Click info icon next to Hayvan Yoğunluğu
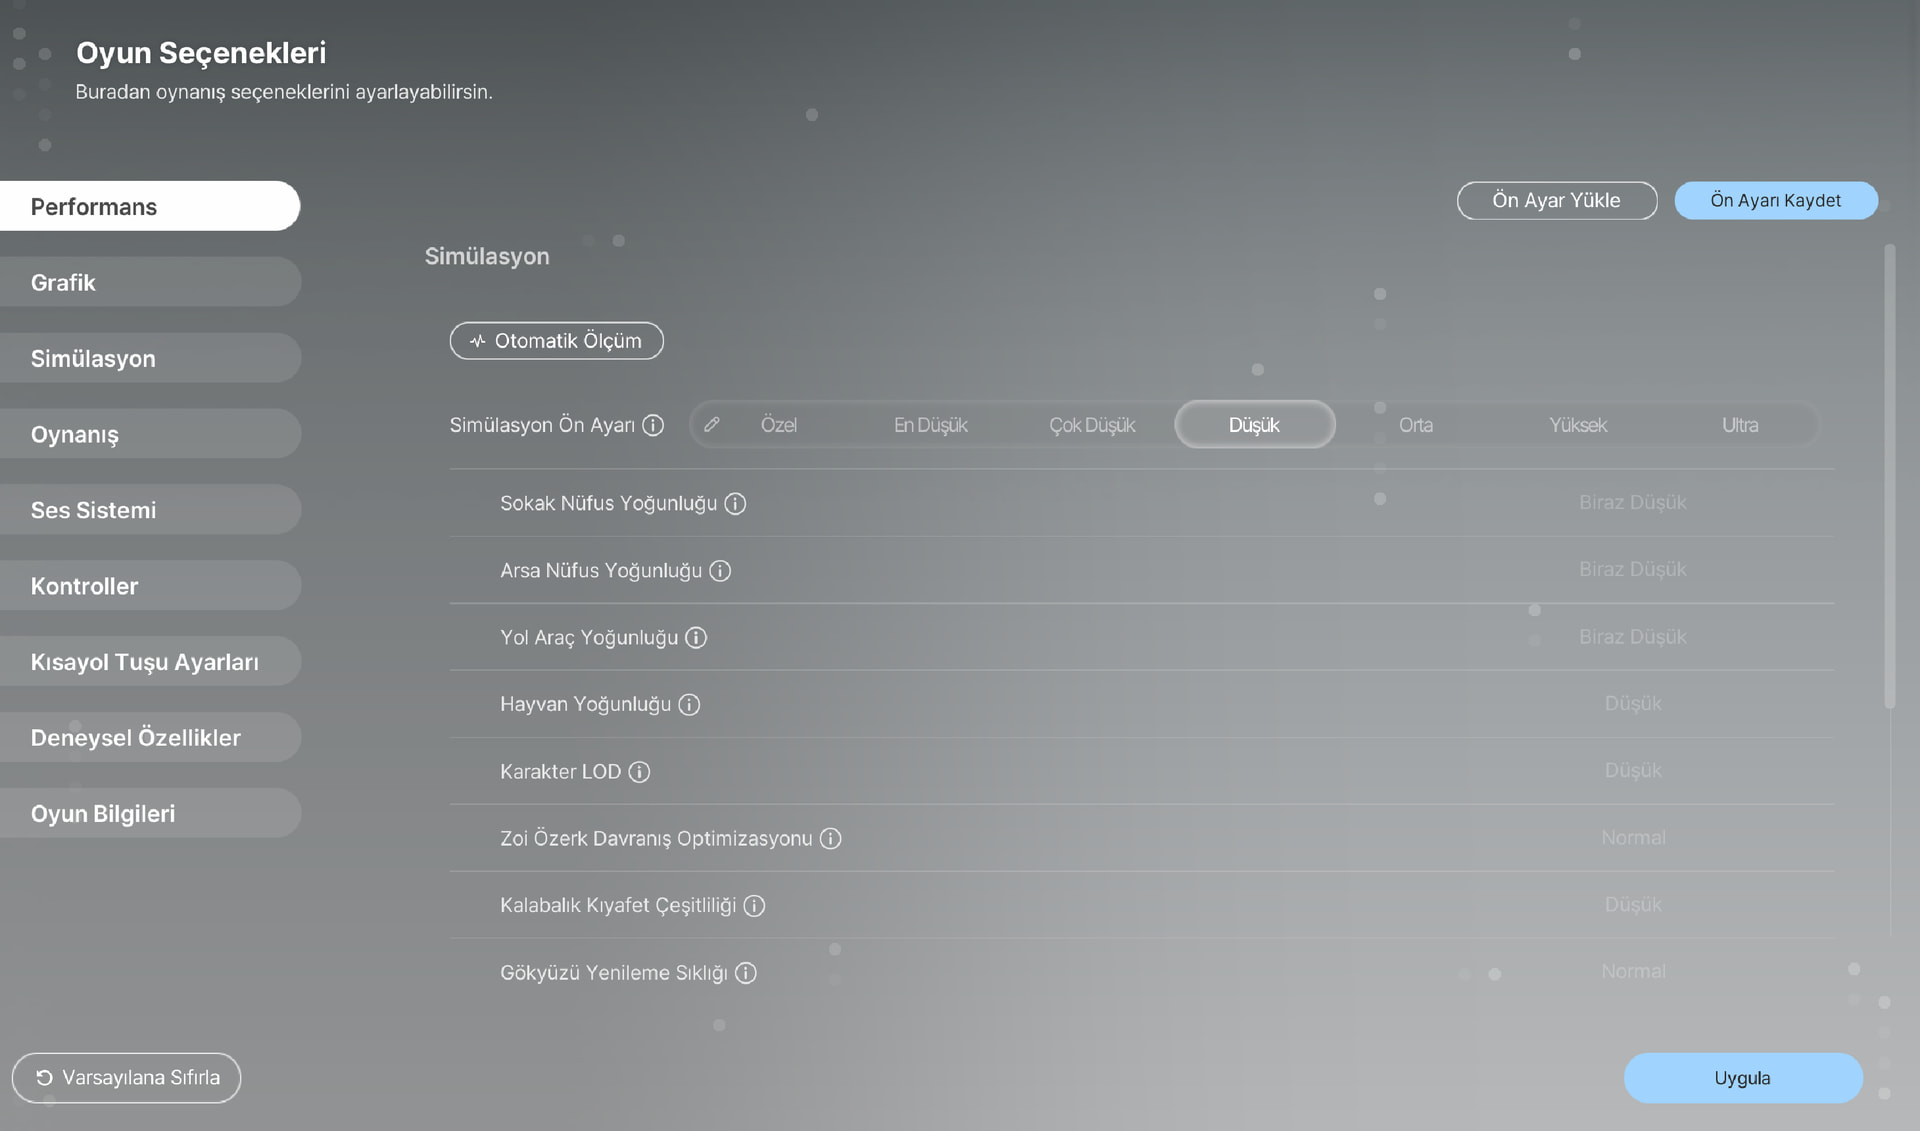The height and width of the screenshot is (1131, 1920). [689, 704]
